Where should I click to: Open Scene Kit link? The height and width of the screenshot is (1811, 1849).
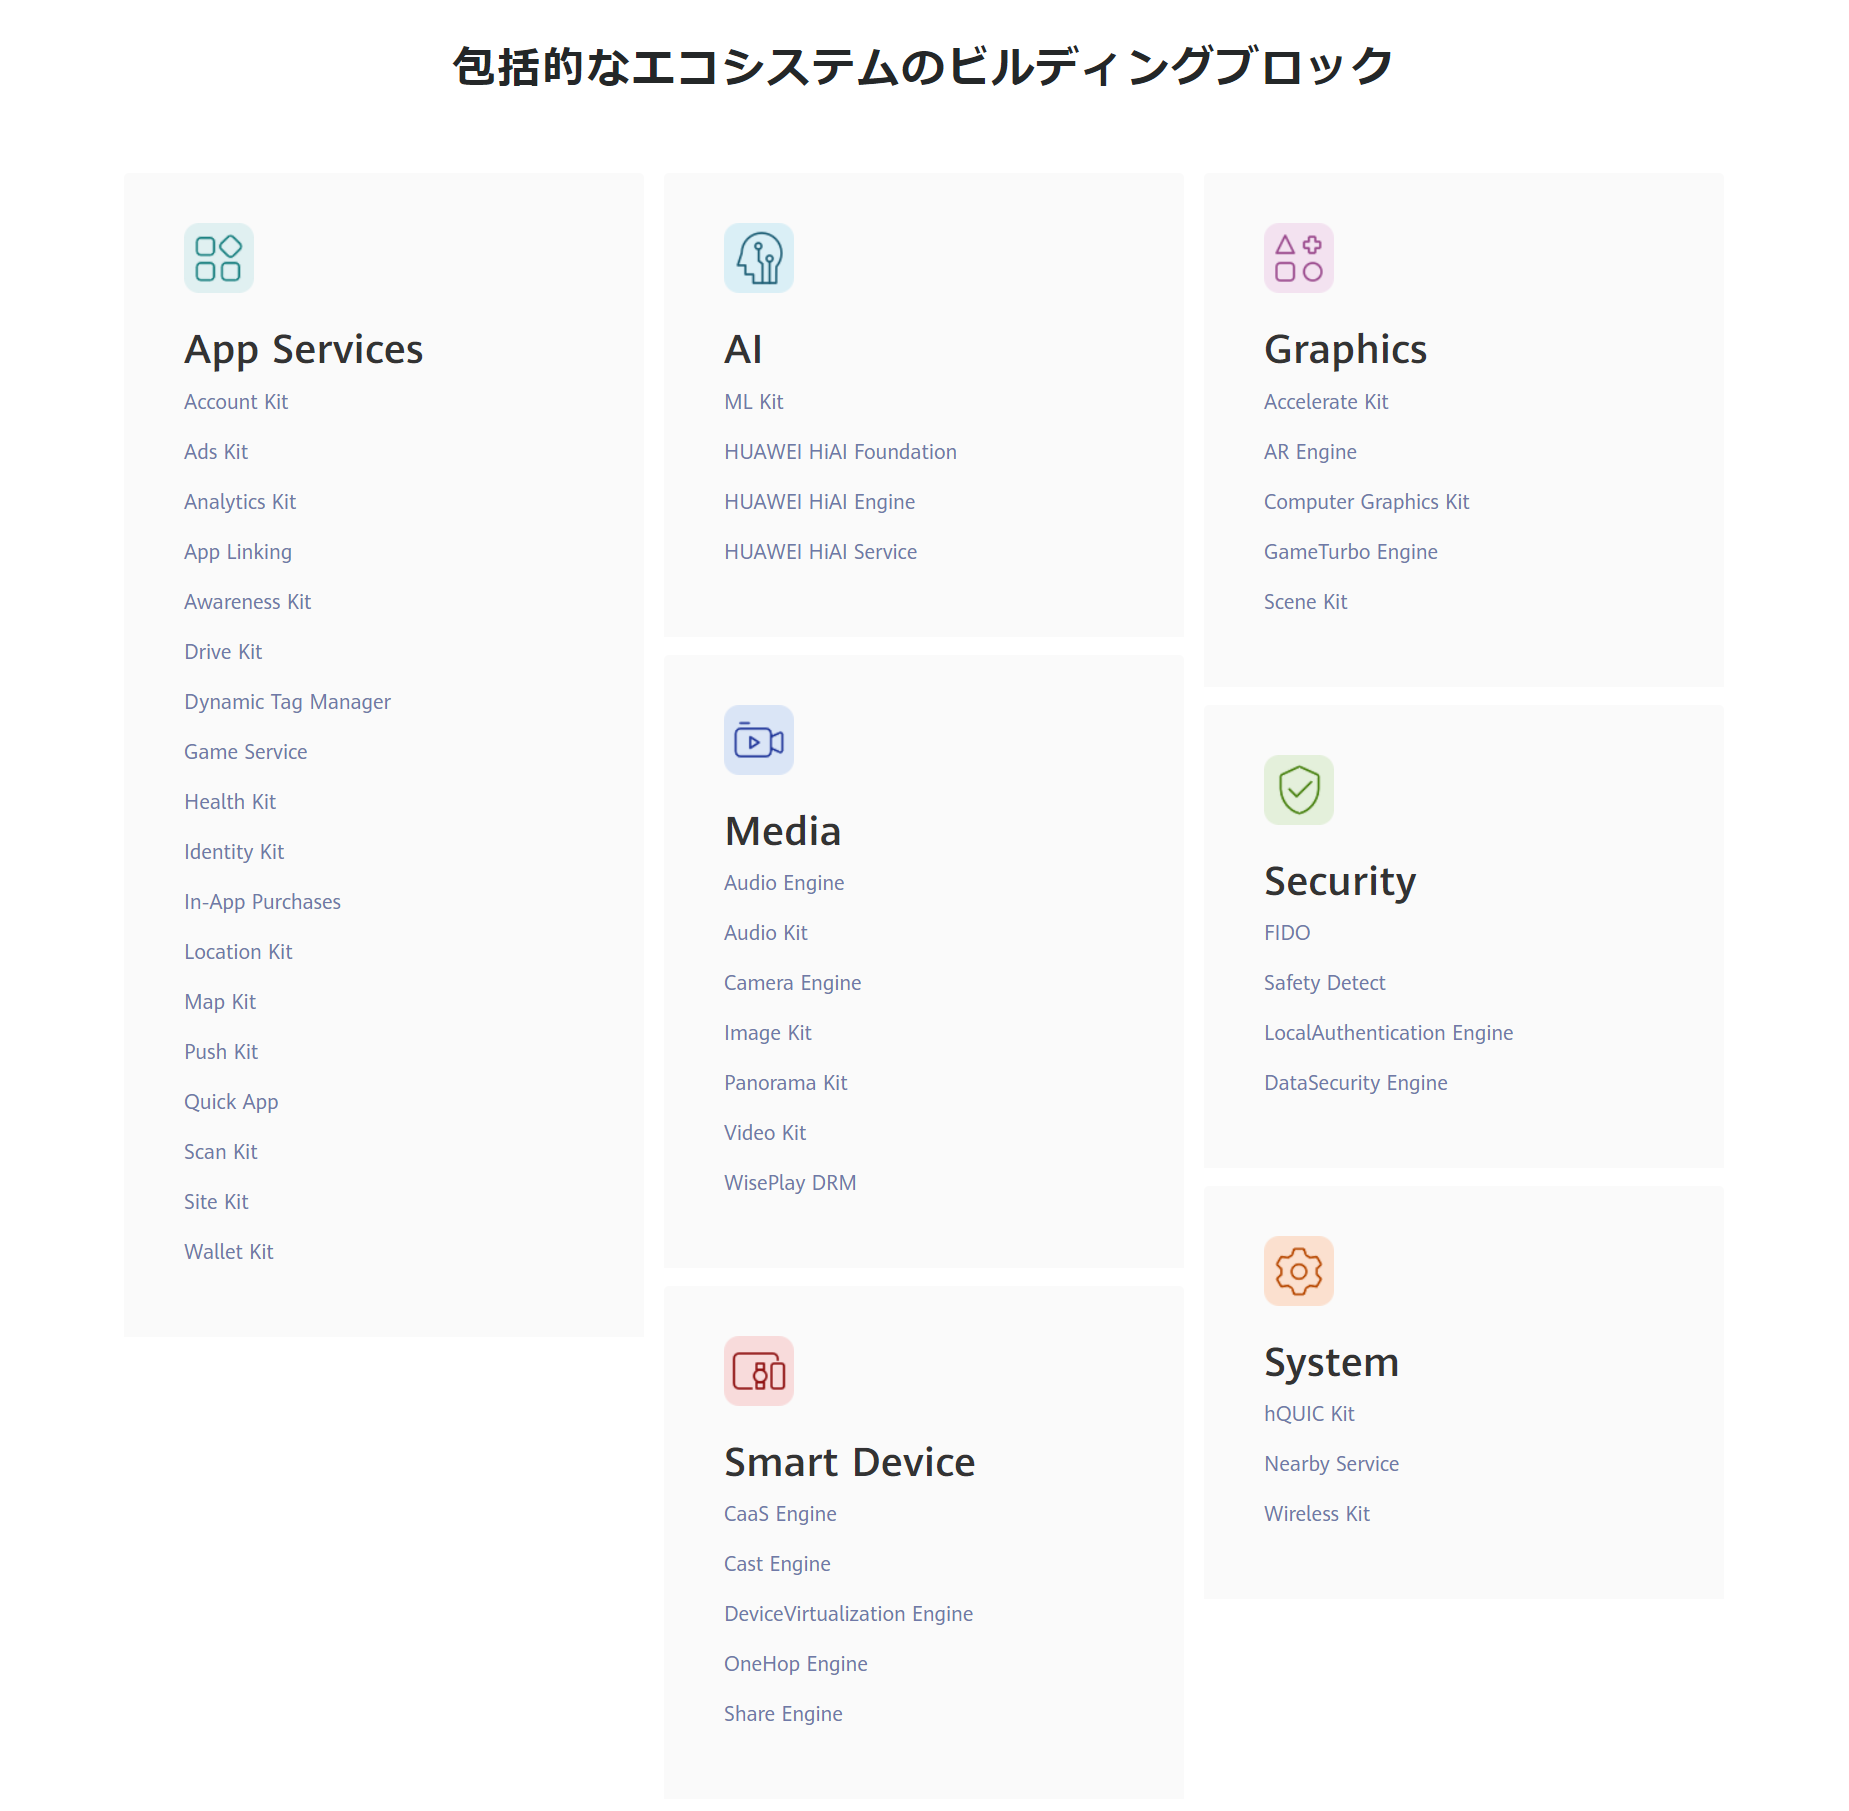coord(1306,602)
